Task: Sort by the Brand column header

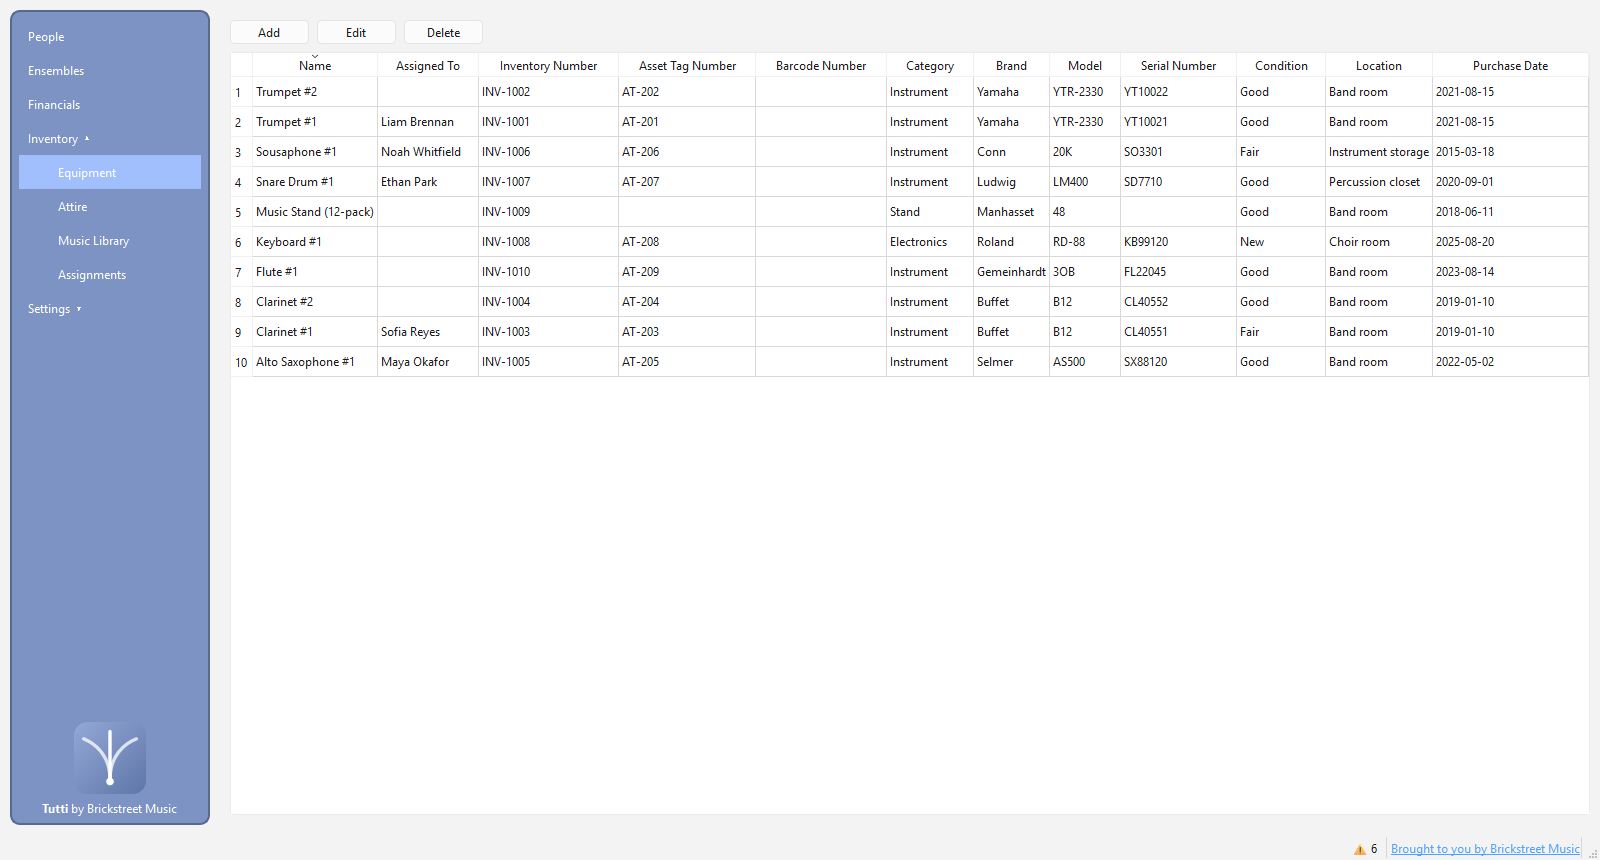Action: (x=1011, y=66)
